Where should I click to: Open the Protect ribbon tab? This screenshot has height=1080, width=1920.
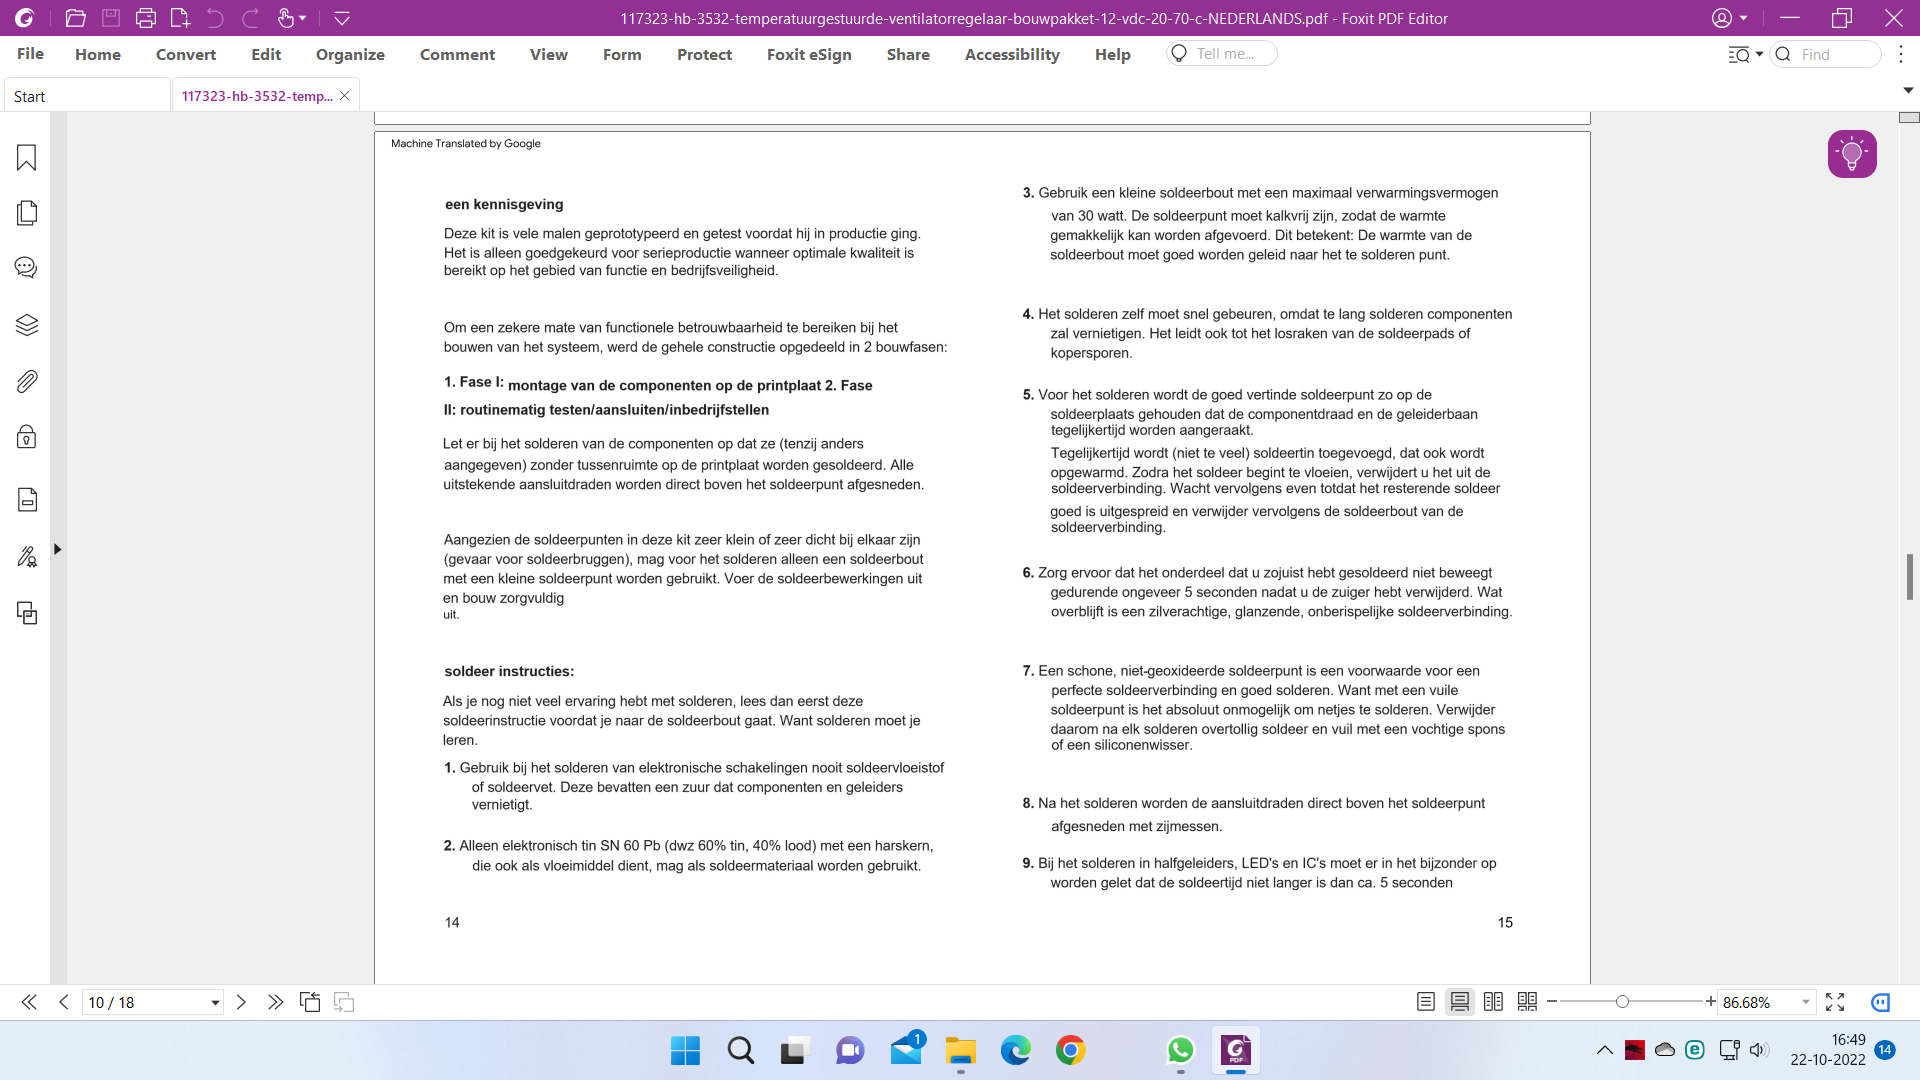click(704, 54)
